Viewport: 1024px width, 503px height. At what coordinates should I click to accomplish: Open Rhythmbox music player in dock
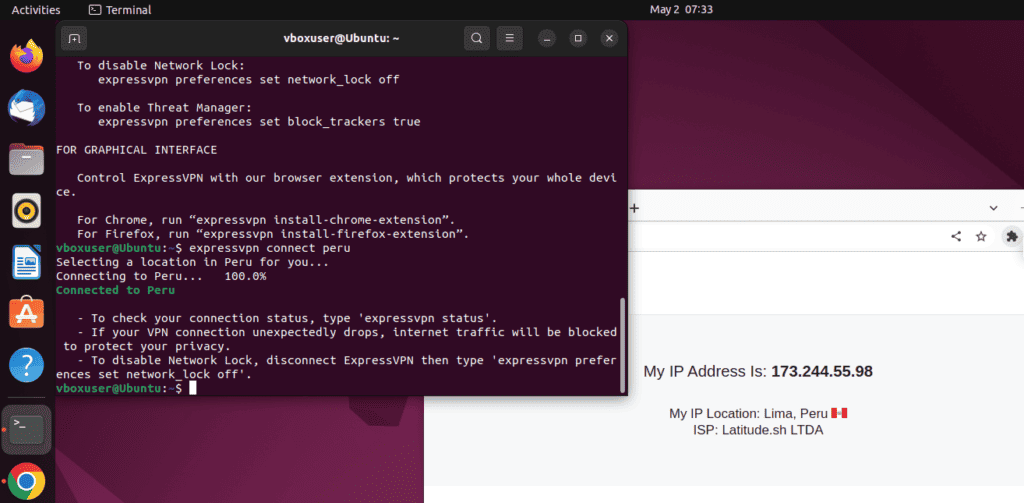(x=26, y=210)
